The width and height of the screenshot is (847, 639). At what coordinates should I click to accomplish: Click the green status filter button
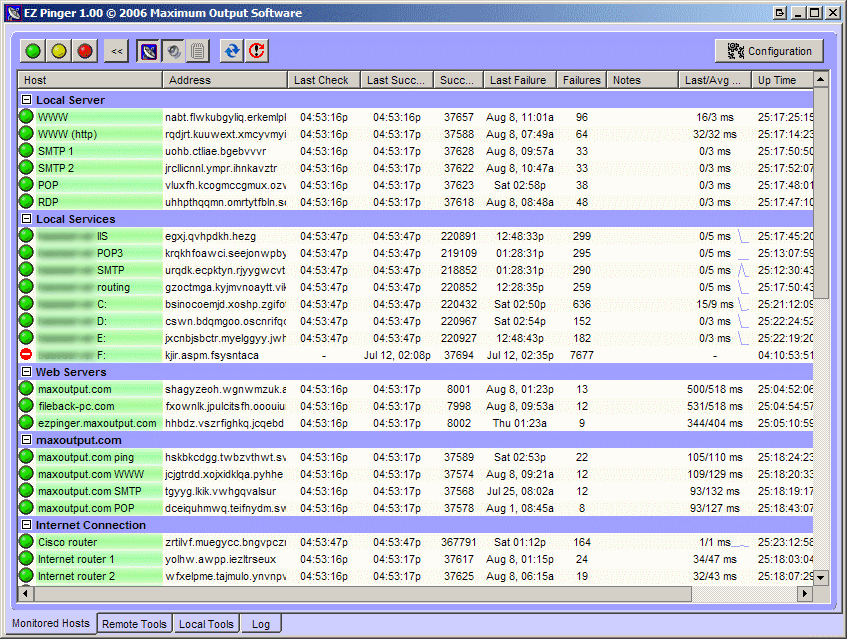coord(33,51)
